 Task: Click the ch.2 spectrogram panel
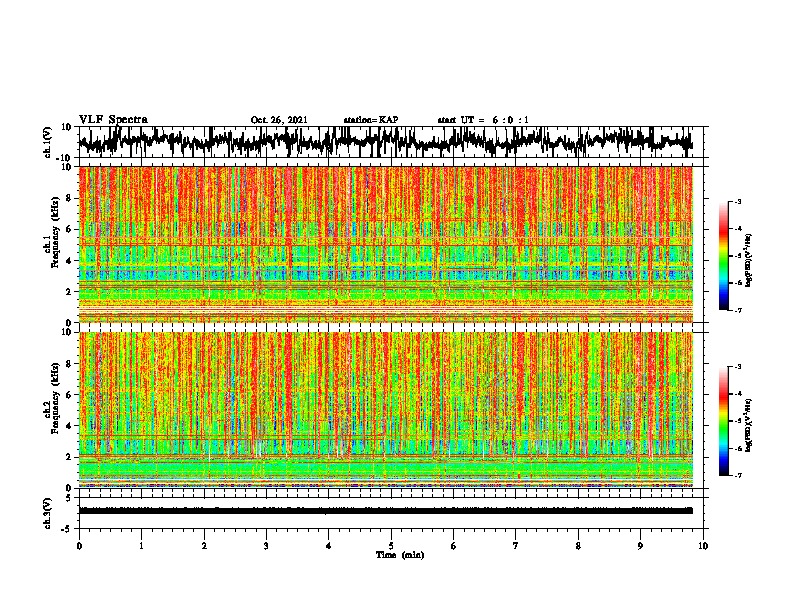point(386,410)
